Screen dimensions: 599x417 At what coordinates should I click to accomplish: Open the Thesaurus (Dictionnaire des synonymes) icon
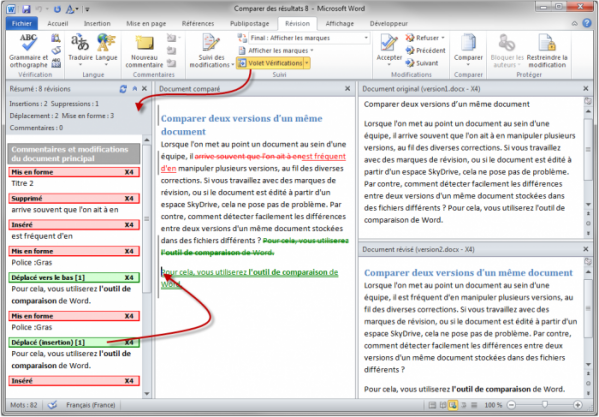[56, 50]
